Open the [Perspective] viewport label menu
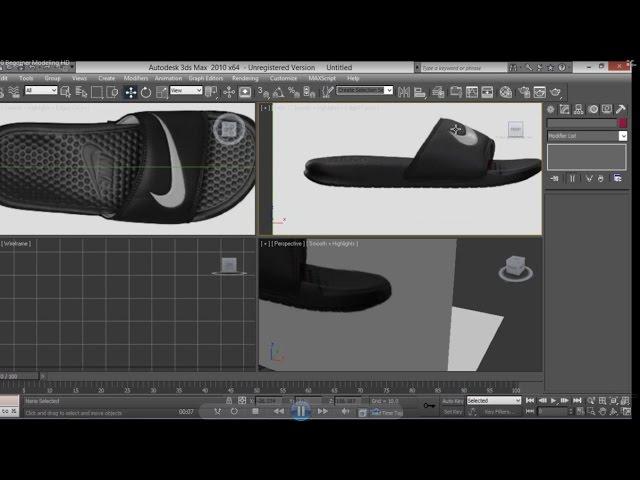Viewport: 640px width, 480px height. (x=288, y=244)
